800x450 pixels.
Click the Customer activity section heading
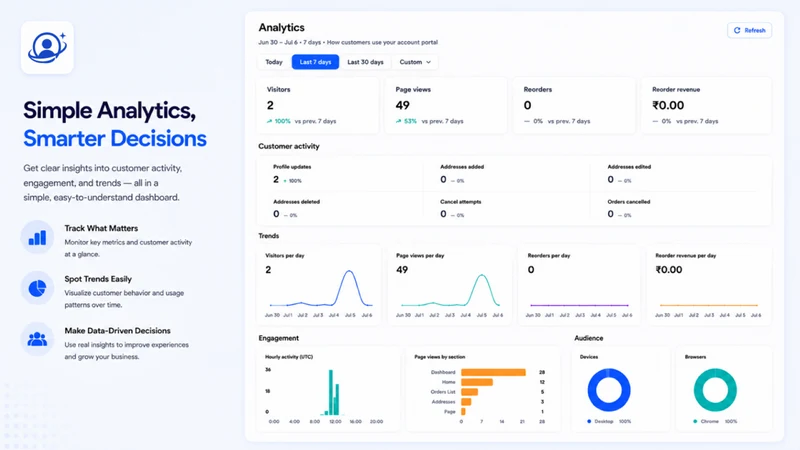coord(289,146)
